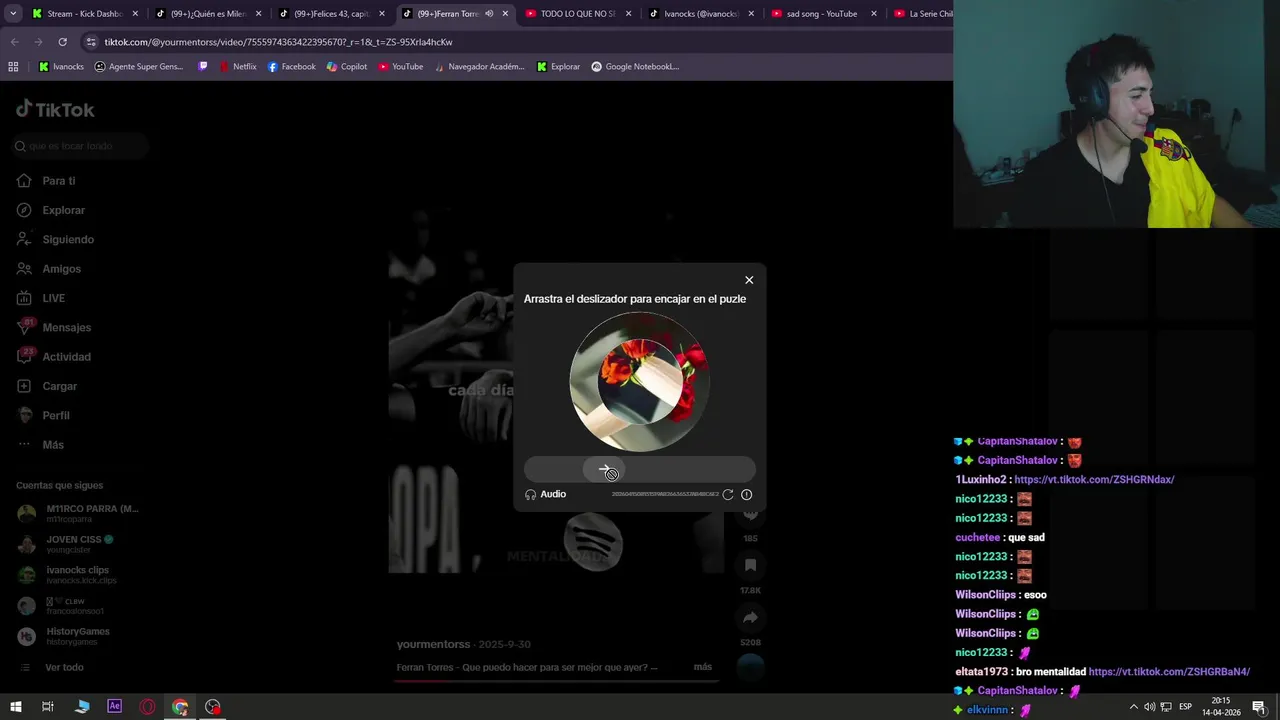Click the captcha puzzle slider handle
The height and width of the screenshot is (720, 1280).
coord(604,470)
